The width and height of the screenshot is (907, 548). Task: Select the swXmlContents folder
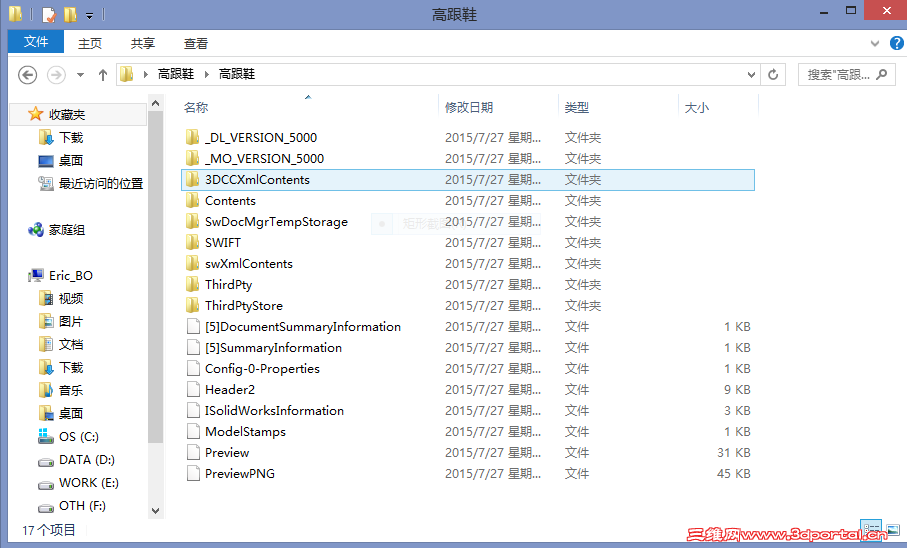point(467,264)
